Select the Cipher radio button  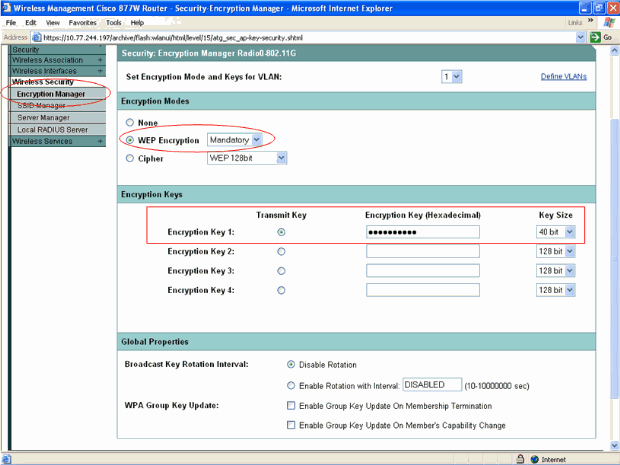[130, 158]
